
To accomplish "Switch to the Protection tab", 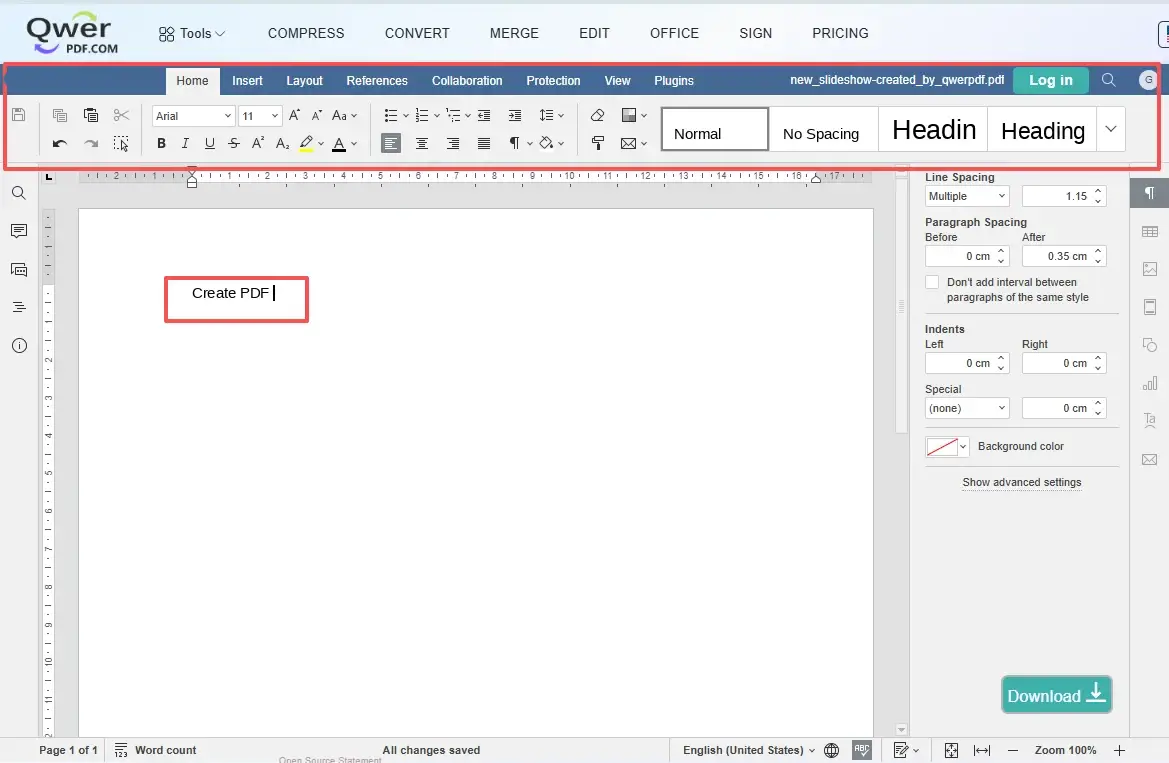I will [553, 81].
